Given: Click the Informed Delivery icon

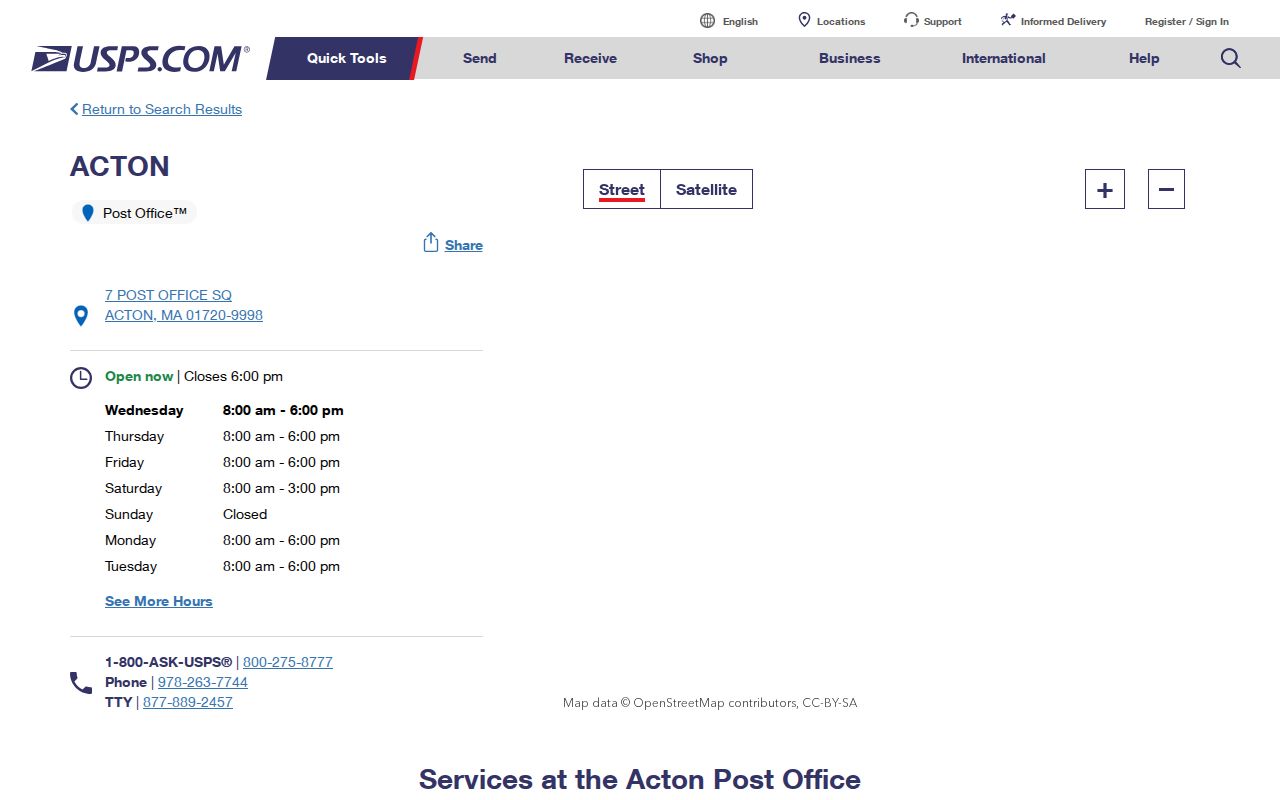Looking at the screenshot, I should (1008, 20).
